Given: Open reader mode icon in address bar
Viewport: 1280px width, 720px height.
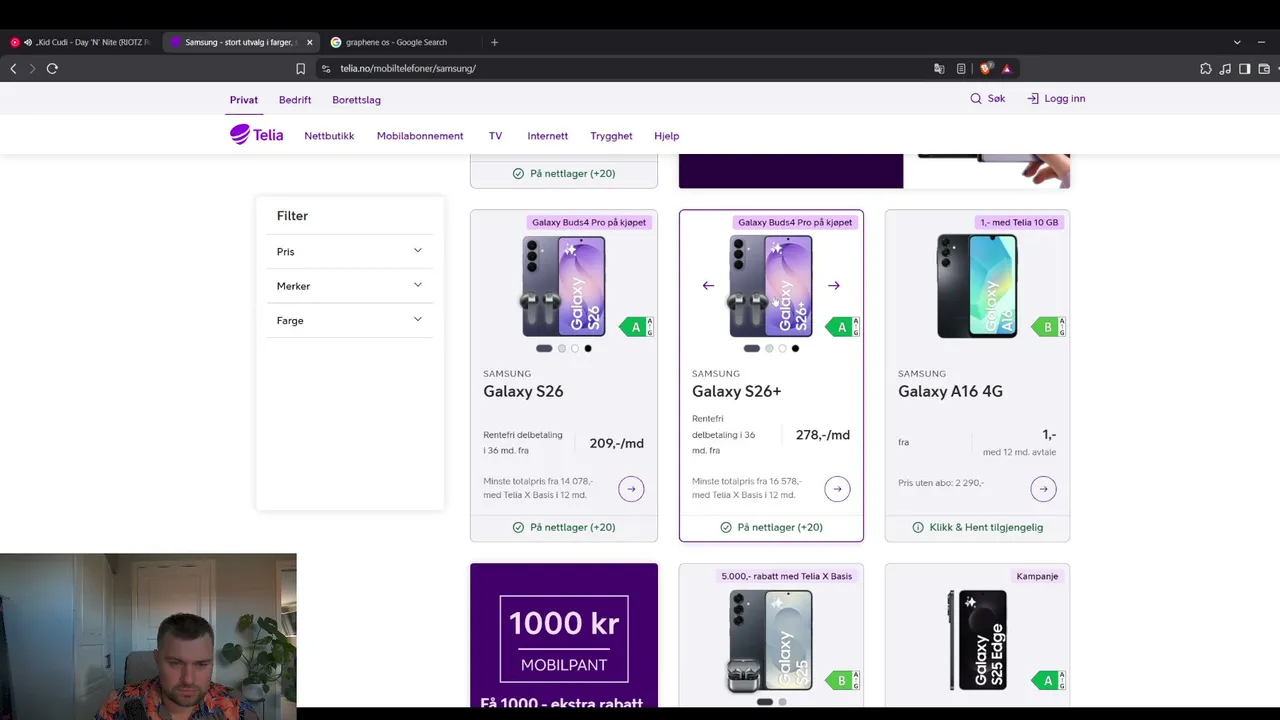Looking at the screenshot, I should click(x=961, y=69).
